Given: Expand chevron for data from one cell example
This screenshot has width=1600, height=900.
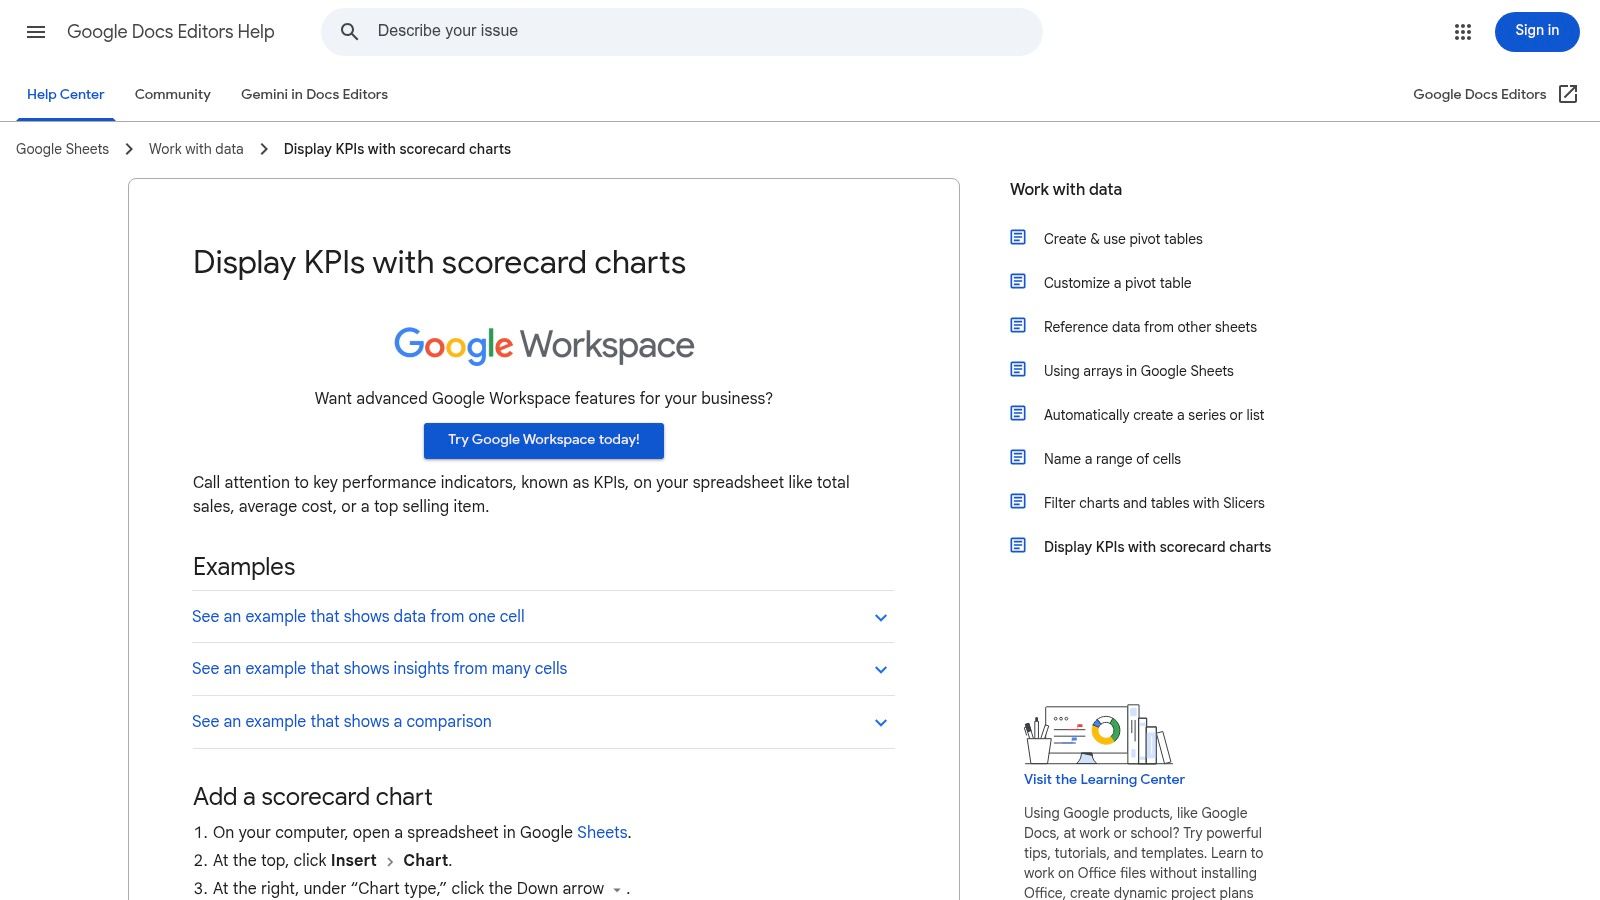Looking at the screenshot, I should tap(881, 618).
